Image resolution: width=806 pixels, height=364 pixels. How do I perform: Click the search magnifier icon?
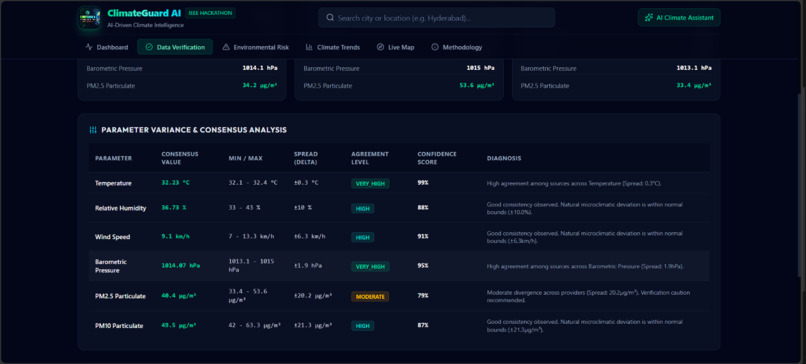click(x=330, y=18)
